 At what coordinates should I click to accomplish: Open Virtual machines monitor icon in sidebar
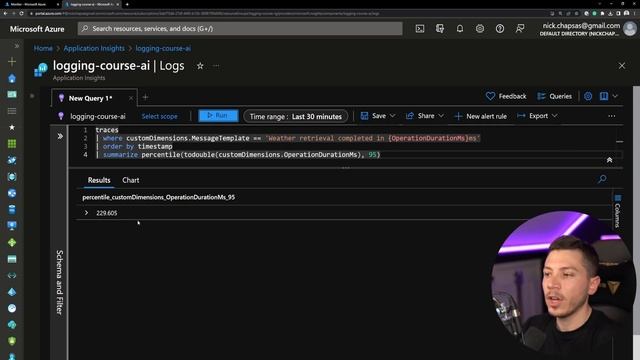[12, 226]
